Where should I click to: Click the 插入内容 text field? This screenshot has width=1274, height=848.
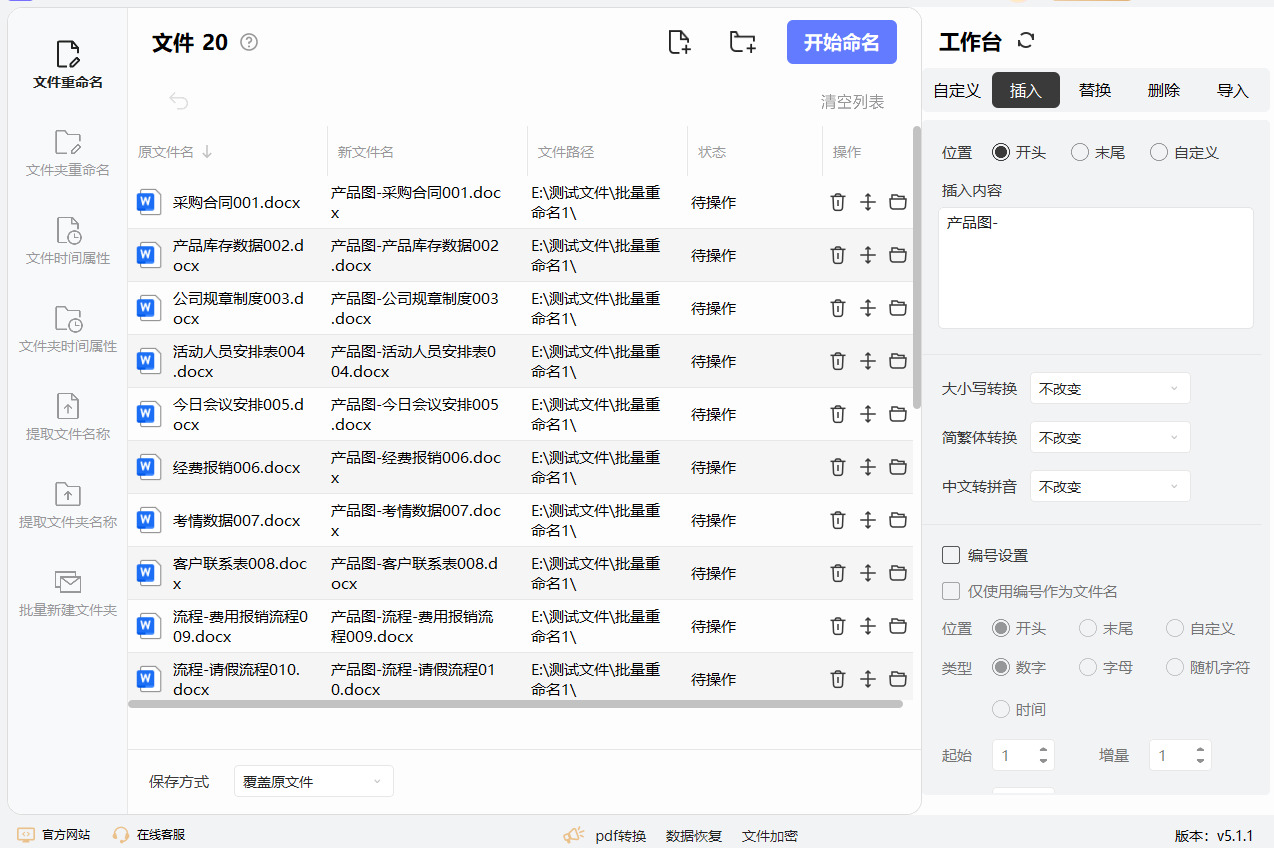click(1095, 267)
